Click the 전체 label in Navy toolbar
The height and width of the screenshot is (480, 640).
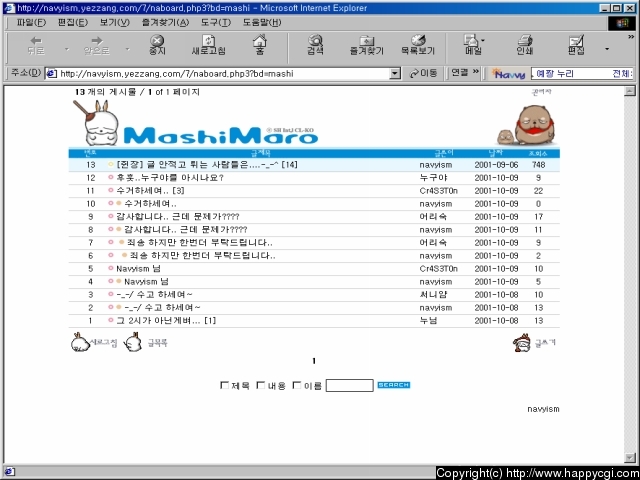click(622, 73)
